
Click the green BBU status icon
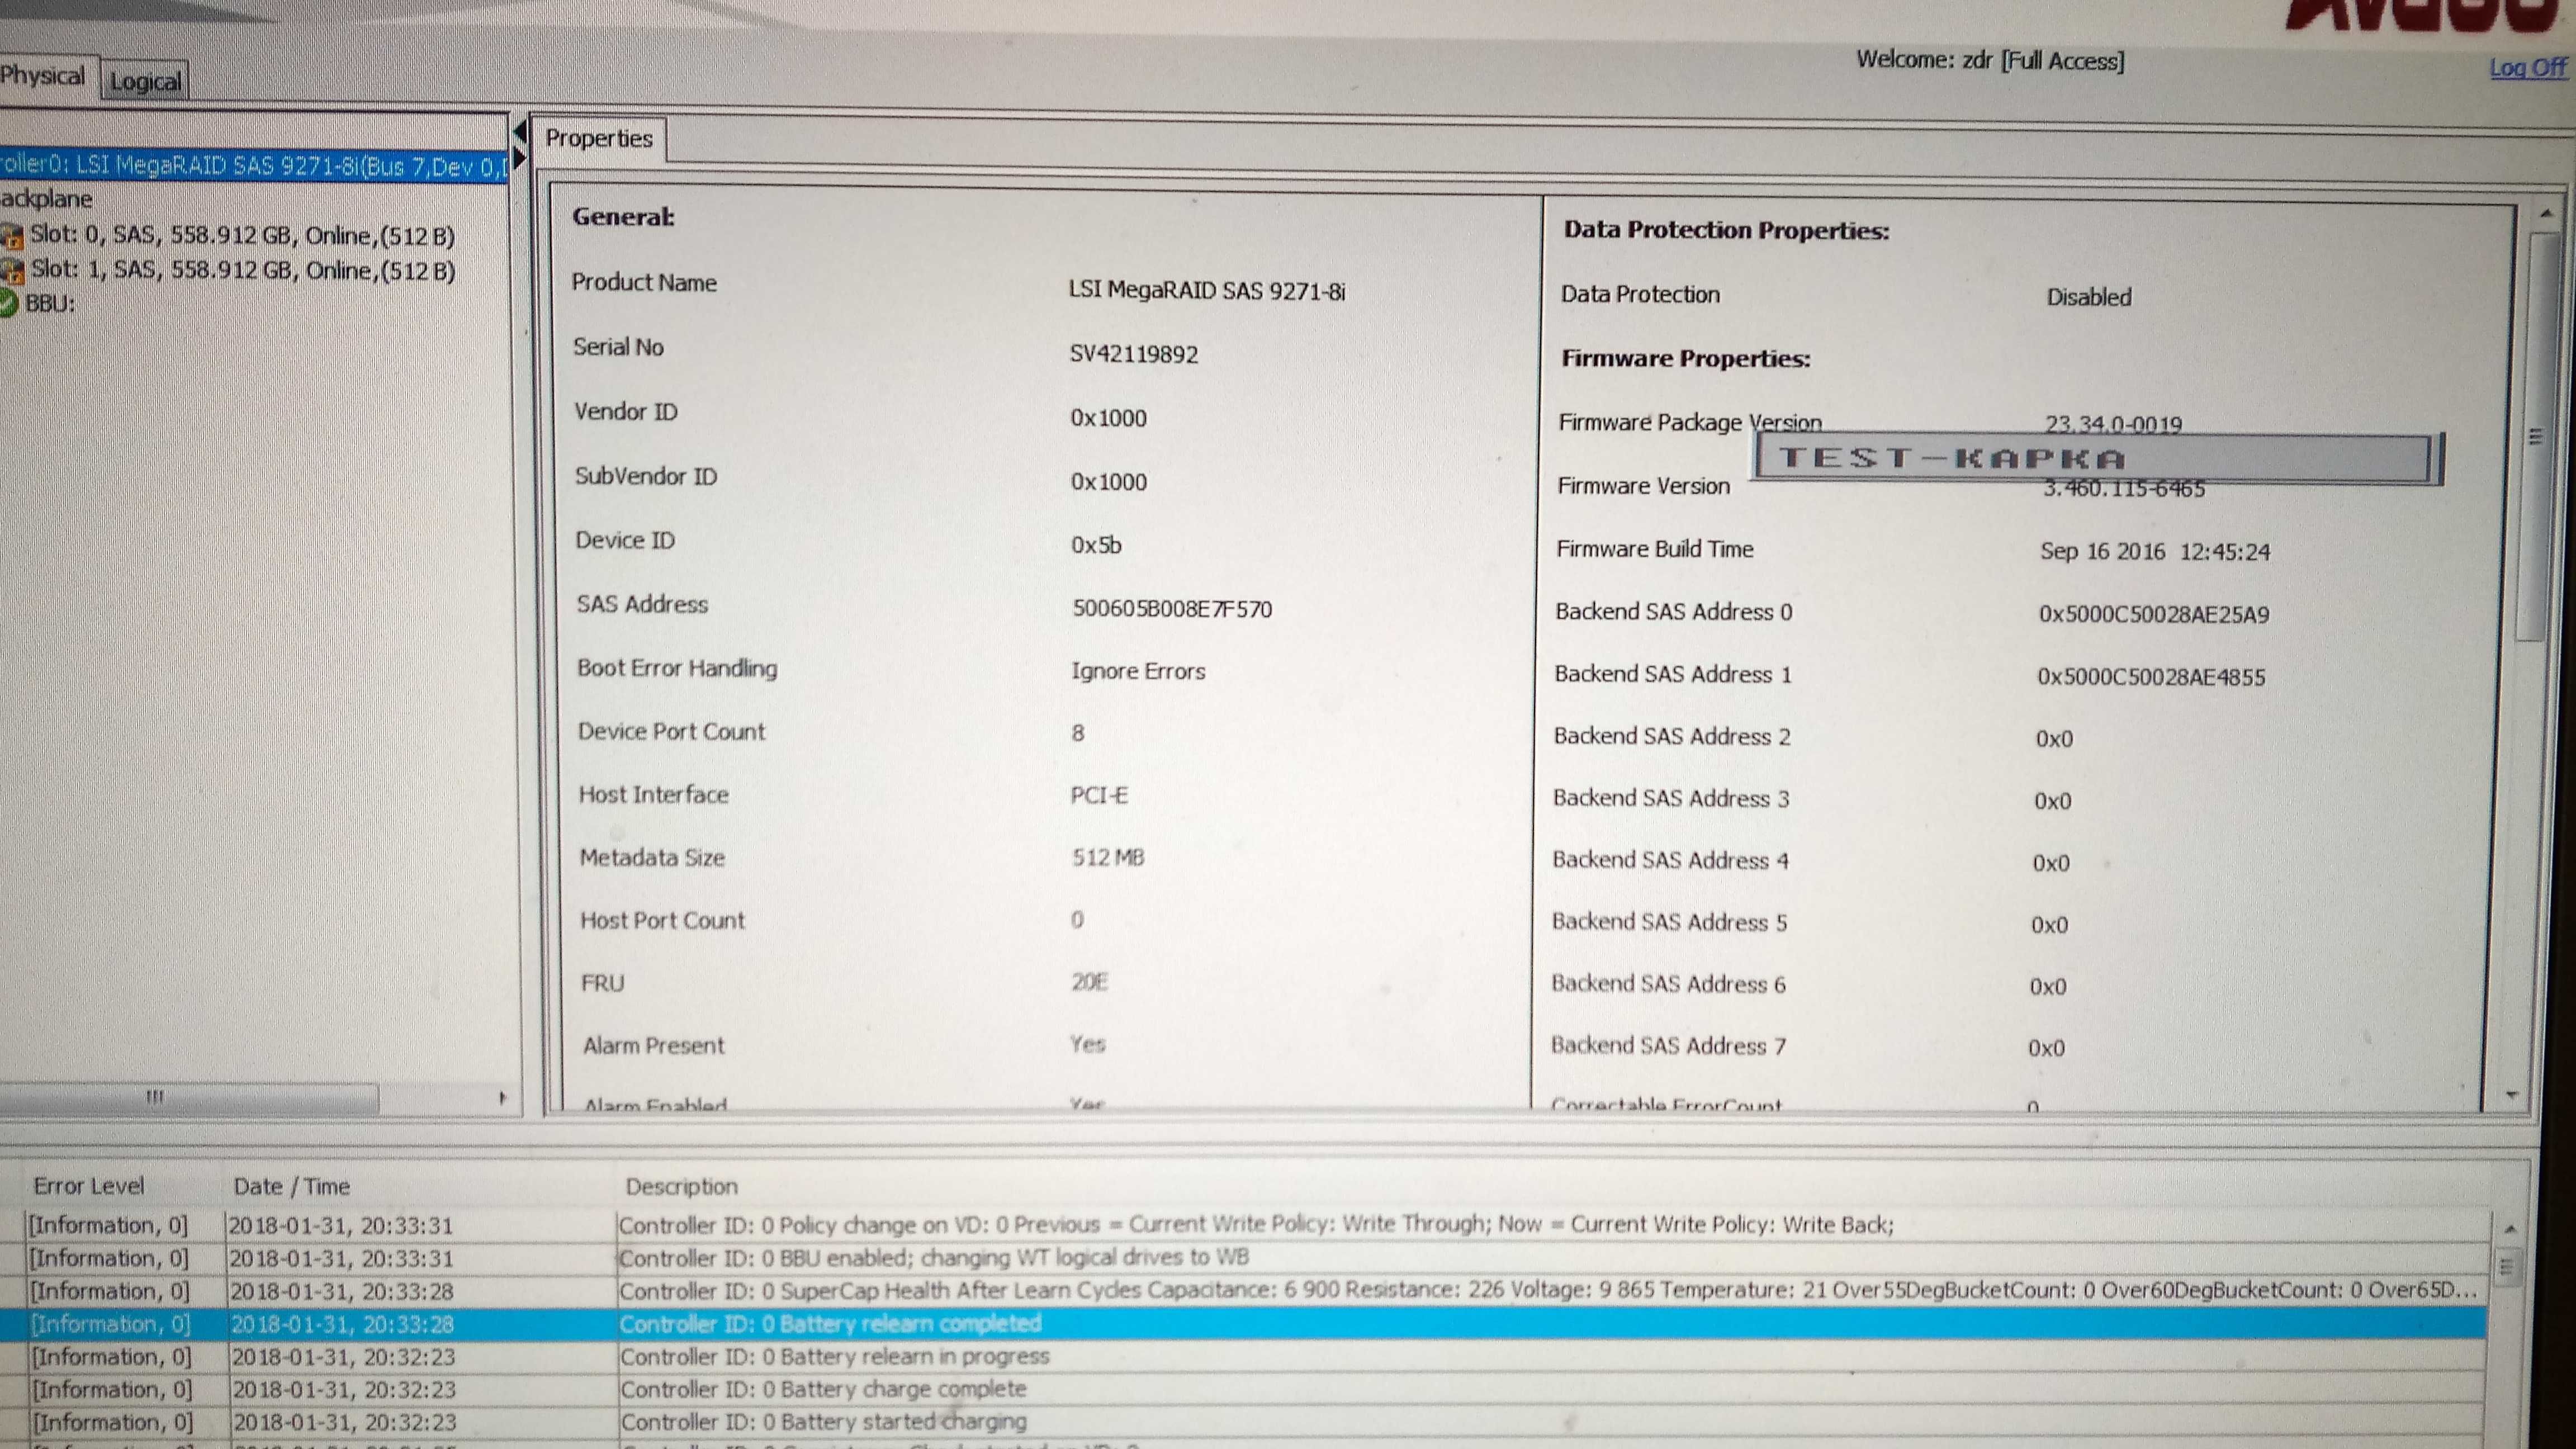point(9,303)
